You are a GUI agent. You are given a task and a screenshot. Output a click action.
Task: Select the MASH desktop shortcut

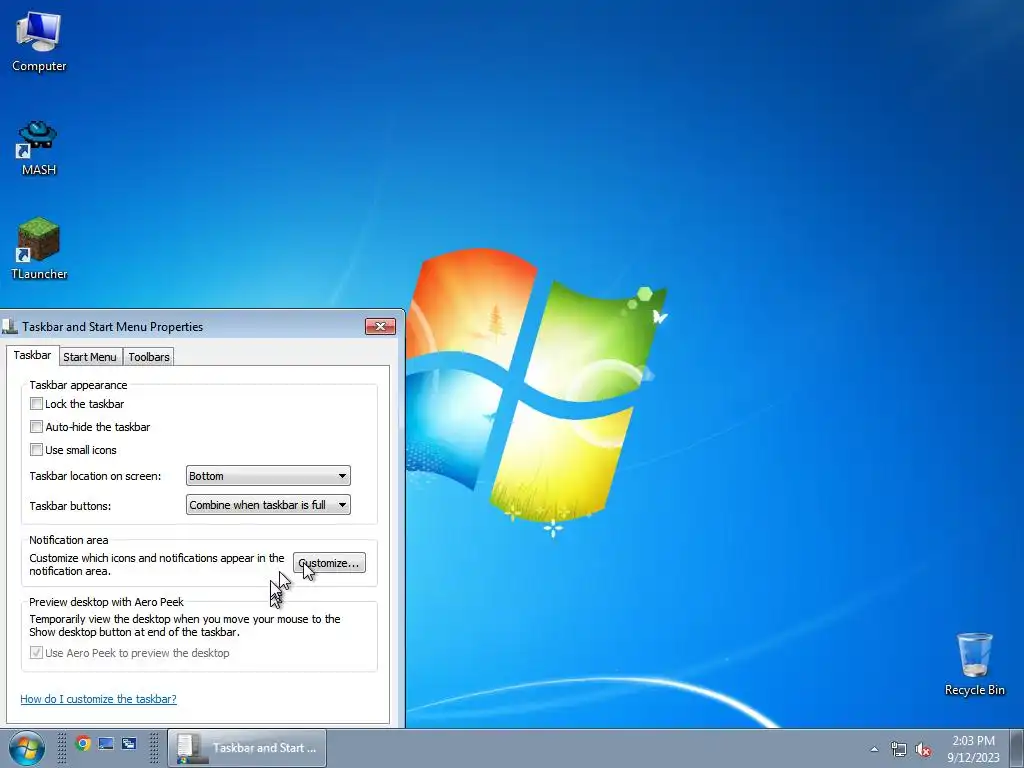click(39, 148)
